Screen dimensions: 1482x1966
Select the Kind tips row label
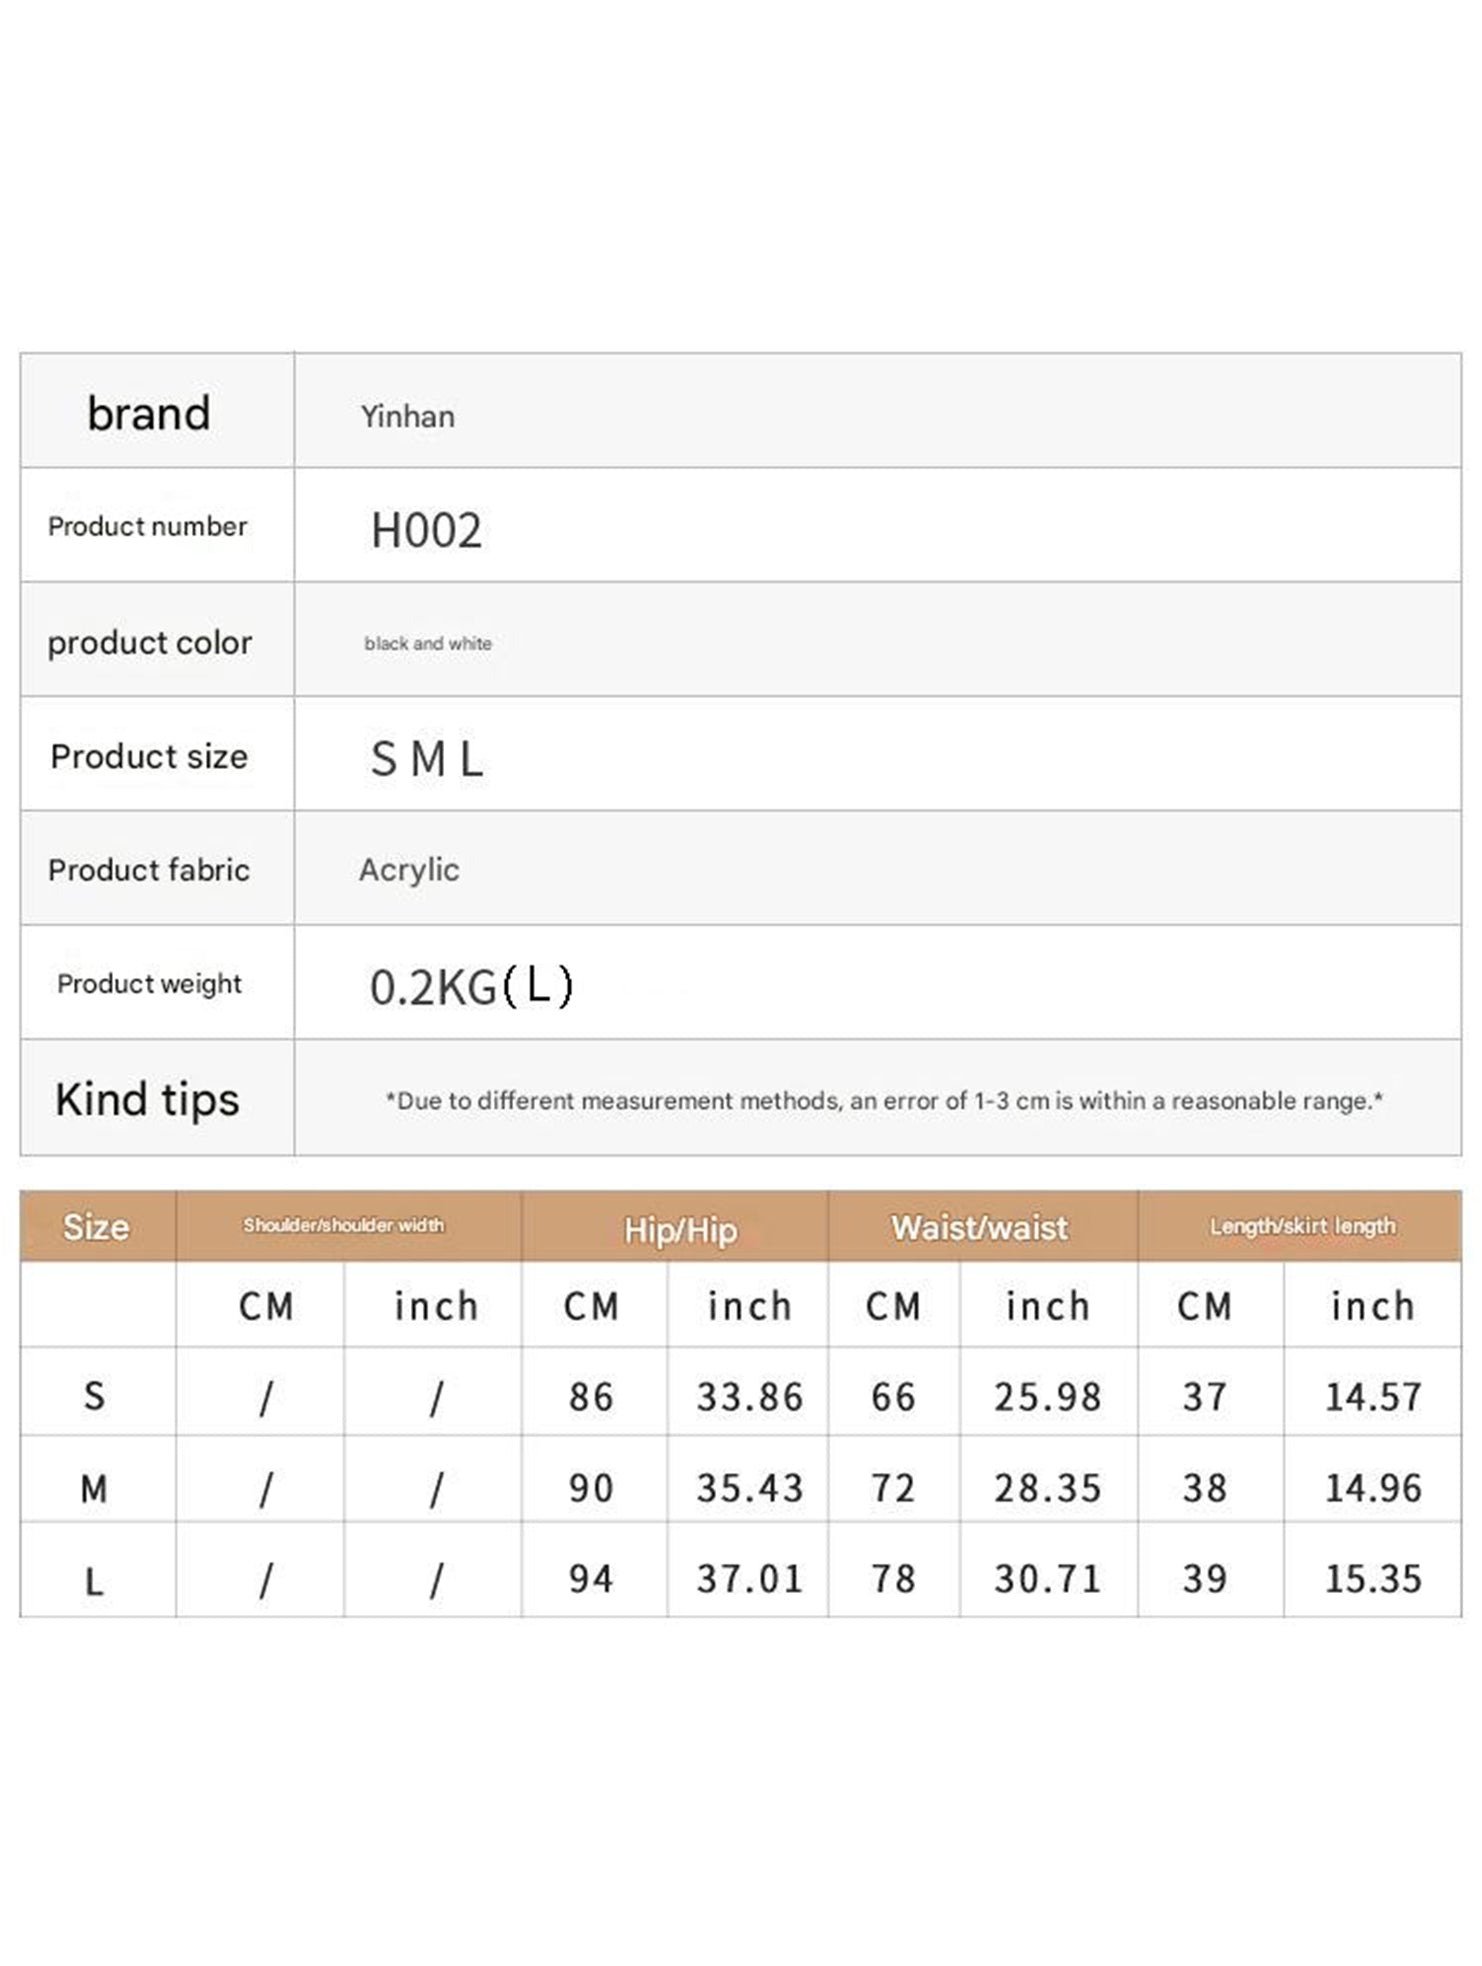coord(148,1099)
